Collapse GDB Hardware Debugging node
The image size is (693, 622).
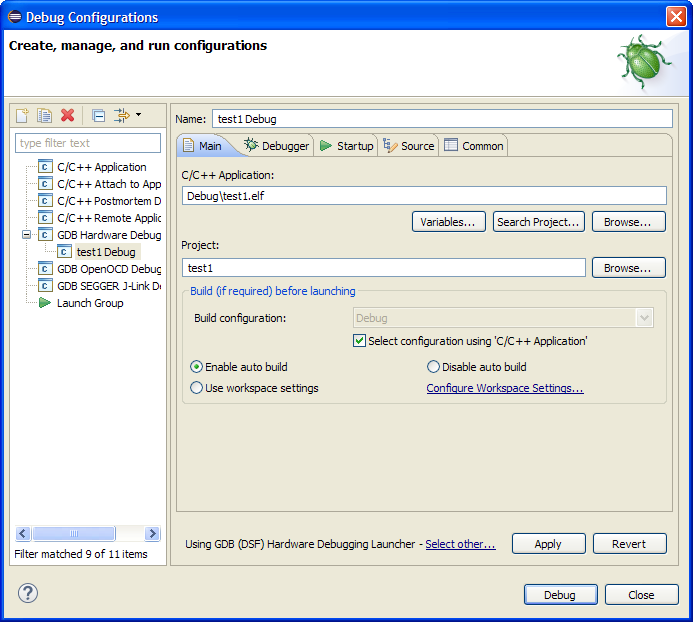point(27,235)
